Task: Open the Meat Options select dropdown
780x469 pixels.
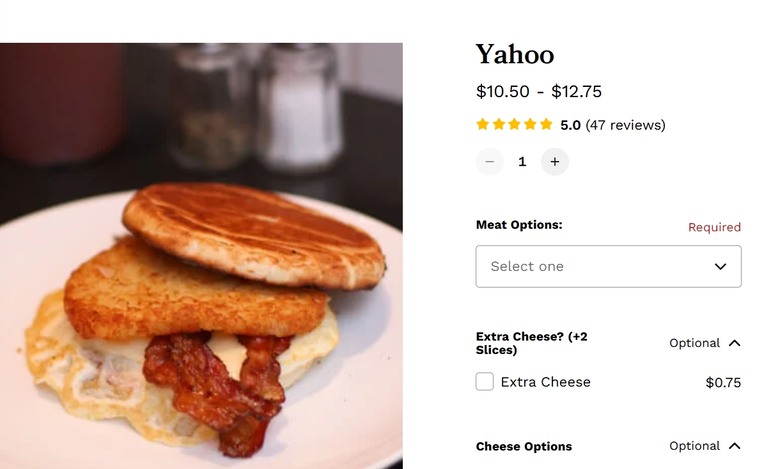Action: (x=608, y=266)
